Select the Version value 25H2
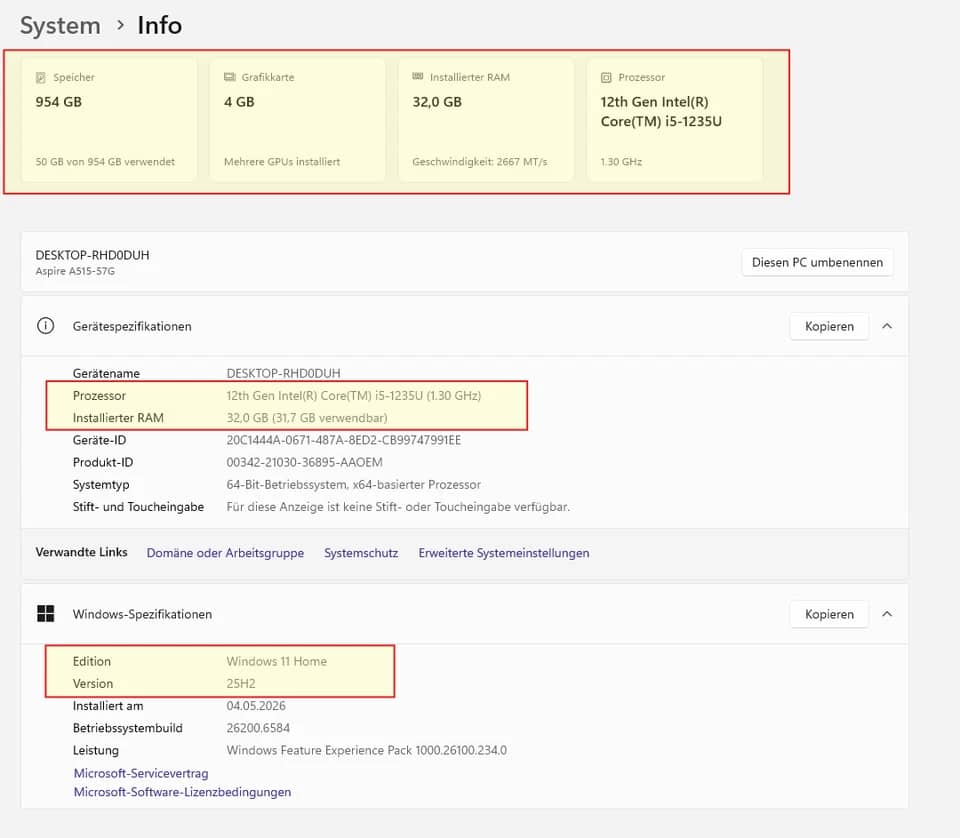The image size is (960, 838). coord(241,684)
